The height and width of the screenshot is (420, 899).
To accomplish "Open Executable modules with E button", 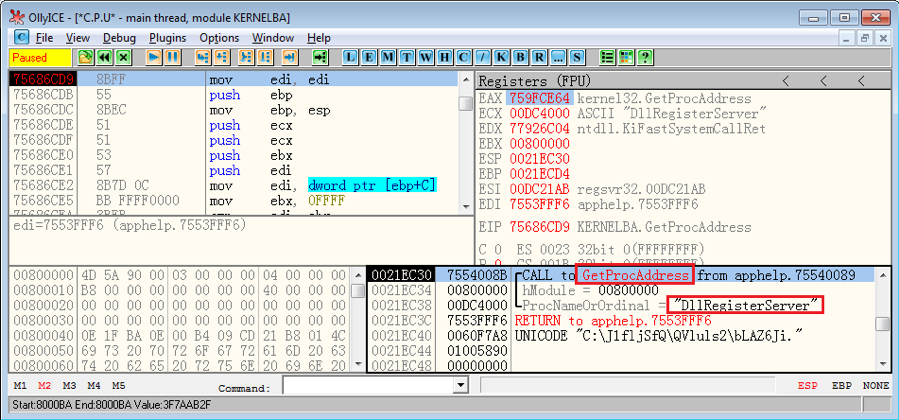I will (368, 58).
